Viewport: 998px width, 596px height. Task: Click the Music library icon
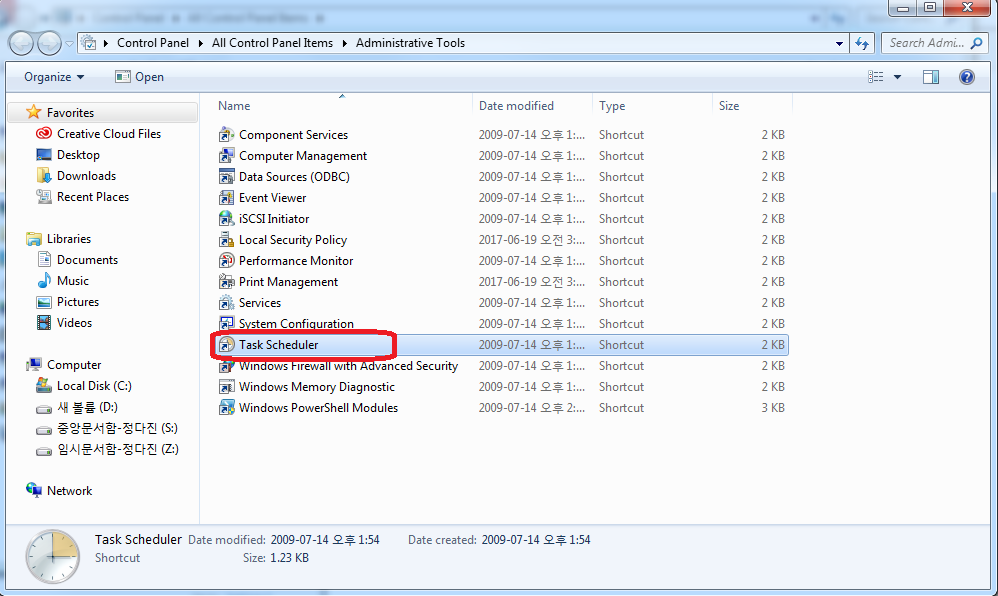pyautogui.click(x=44, y=281)
